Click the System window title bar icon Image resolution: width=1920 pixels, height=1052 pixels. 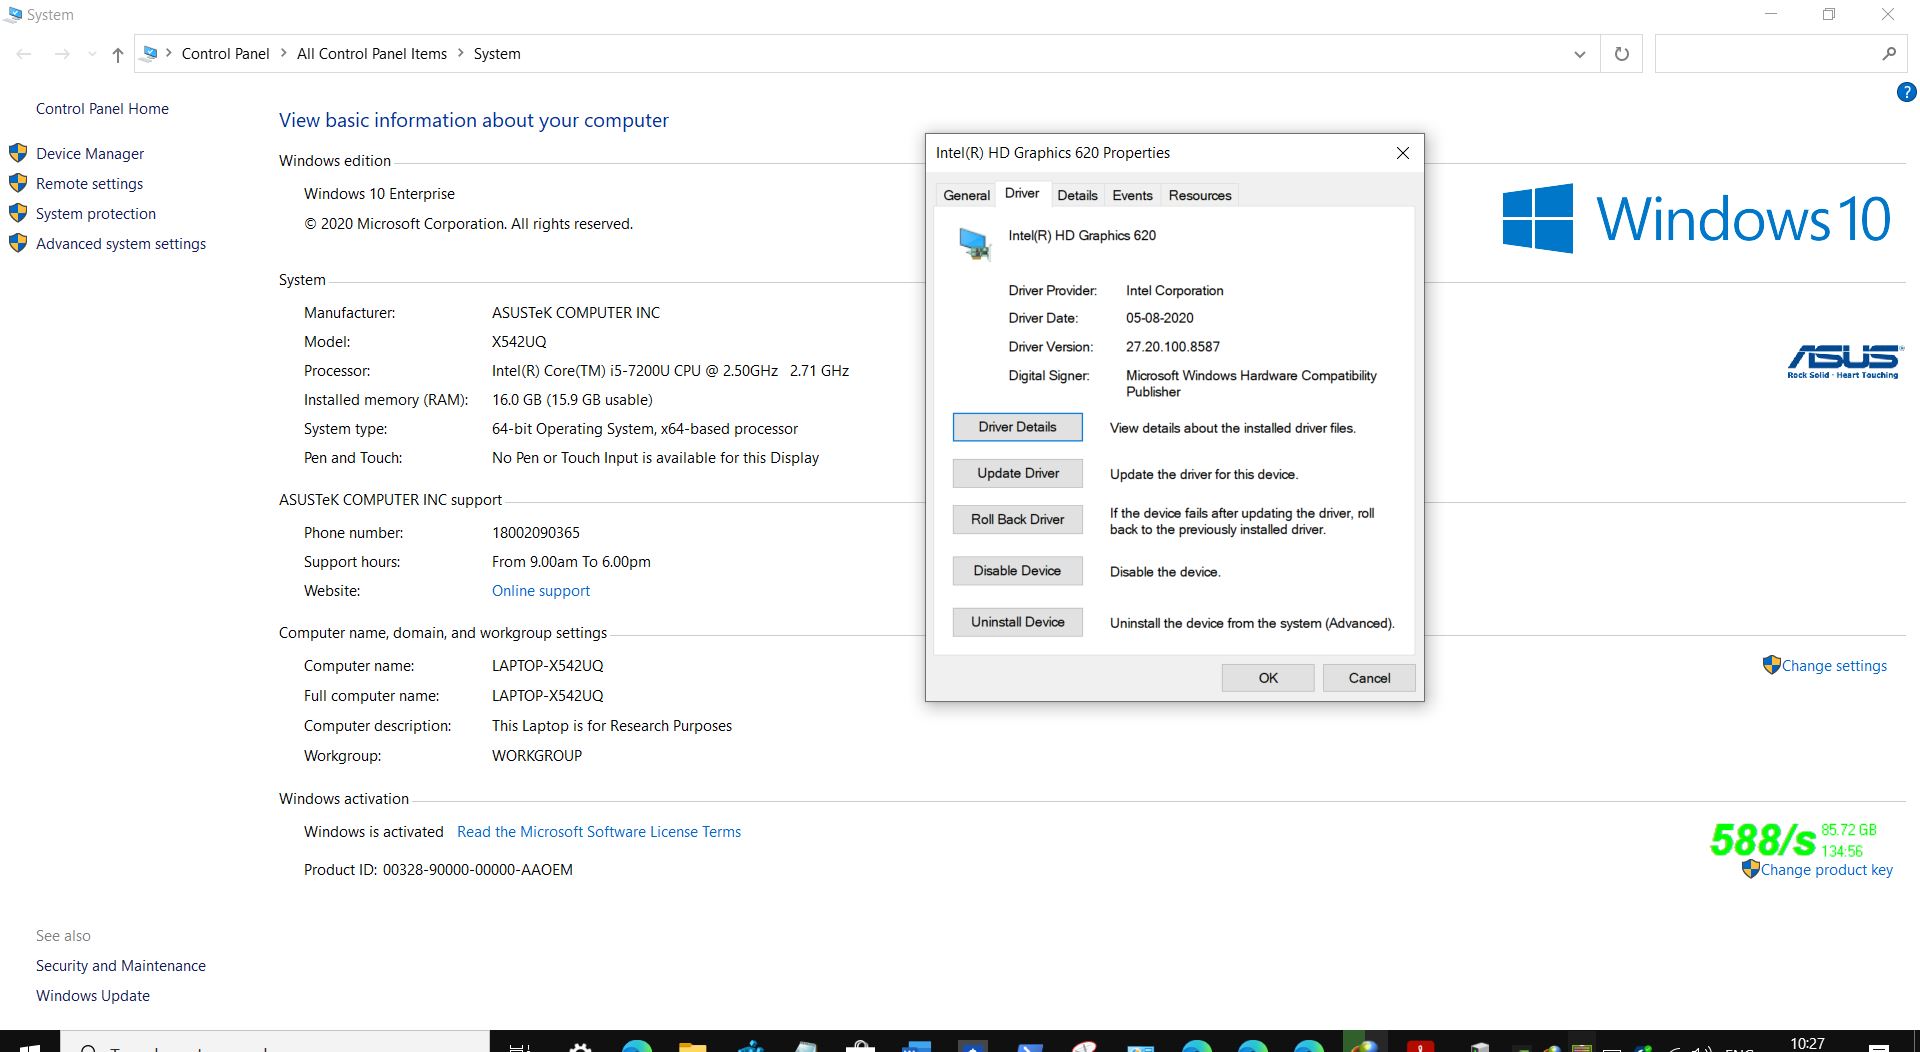(x=13, y=15)
